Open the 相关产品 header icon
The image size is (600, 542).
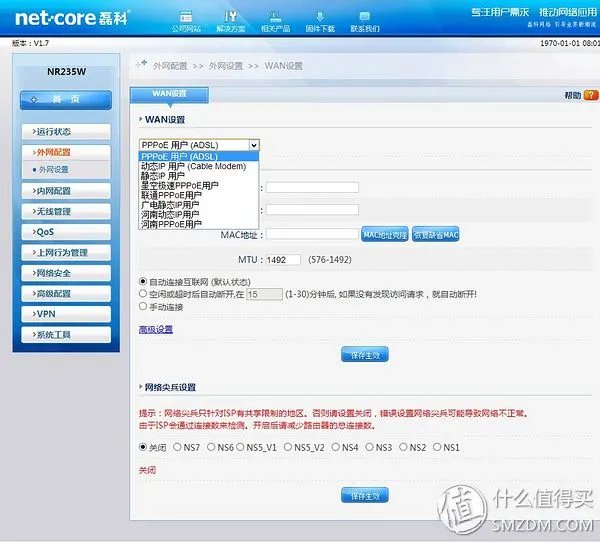tap(276, 16)
